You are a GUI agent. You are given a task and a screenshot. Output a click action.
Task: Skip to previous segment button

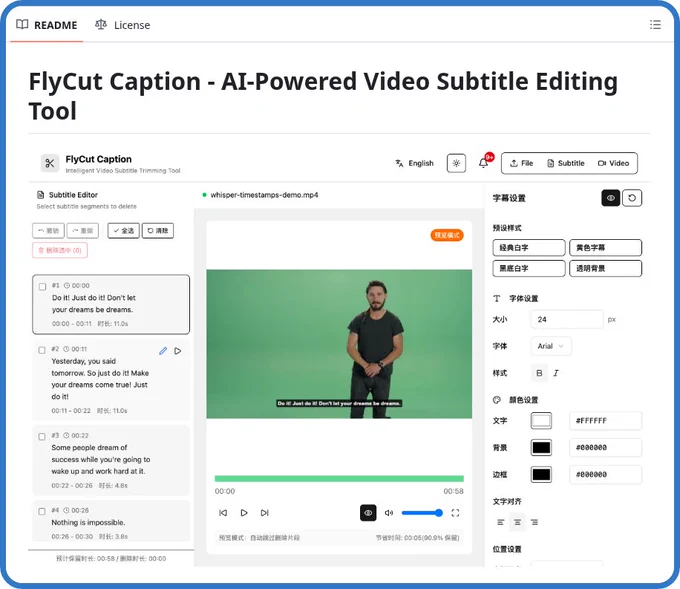pyautogui.click(x=223, y=513)
